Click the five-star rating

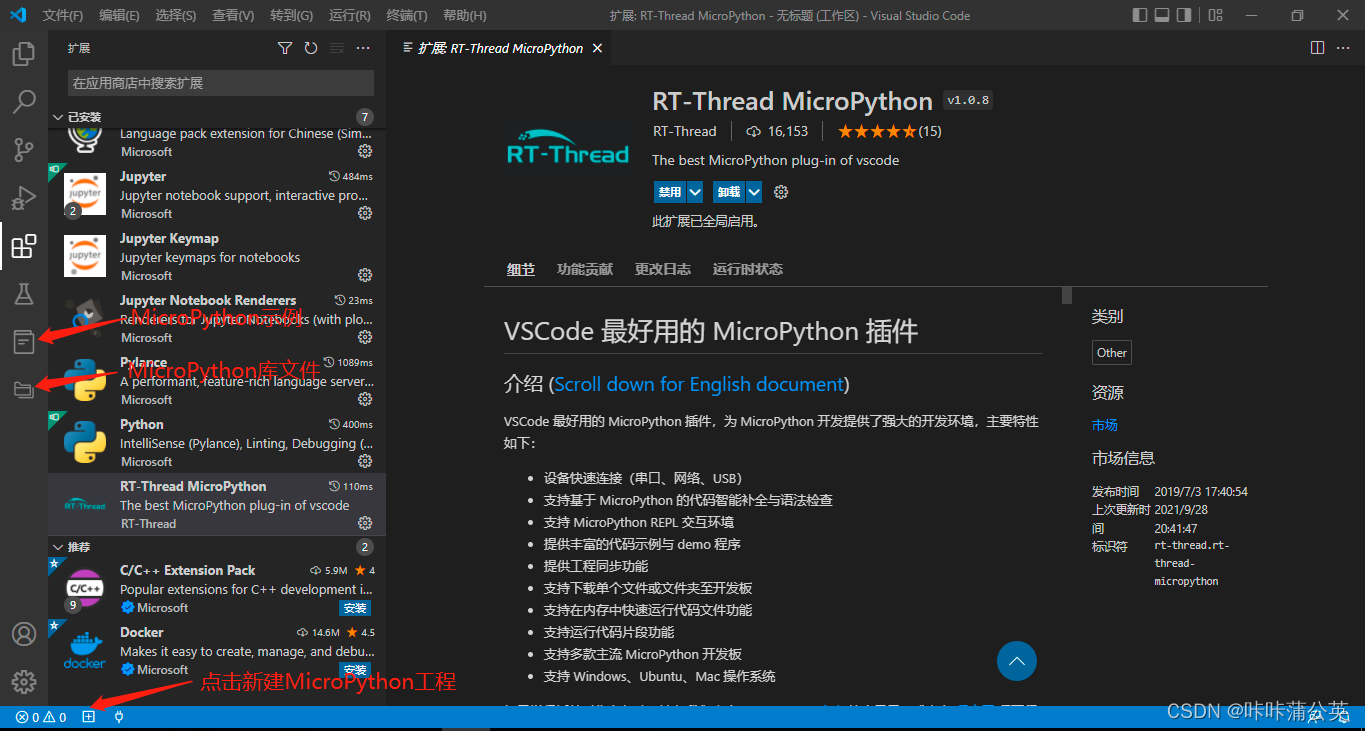tap(877, 131)
